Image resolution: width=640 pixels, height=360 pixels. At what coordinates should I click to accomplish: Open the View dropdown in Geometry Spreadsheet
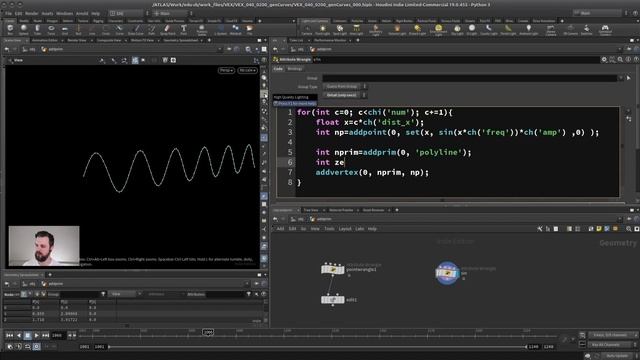[x=124, y=294]
